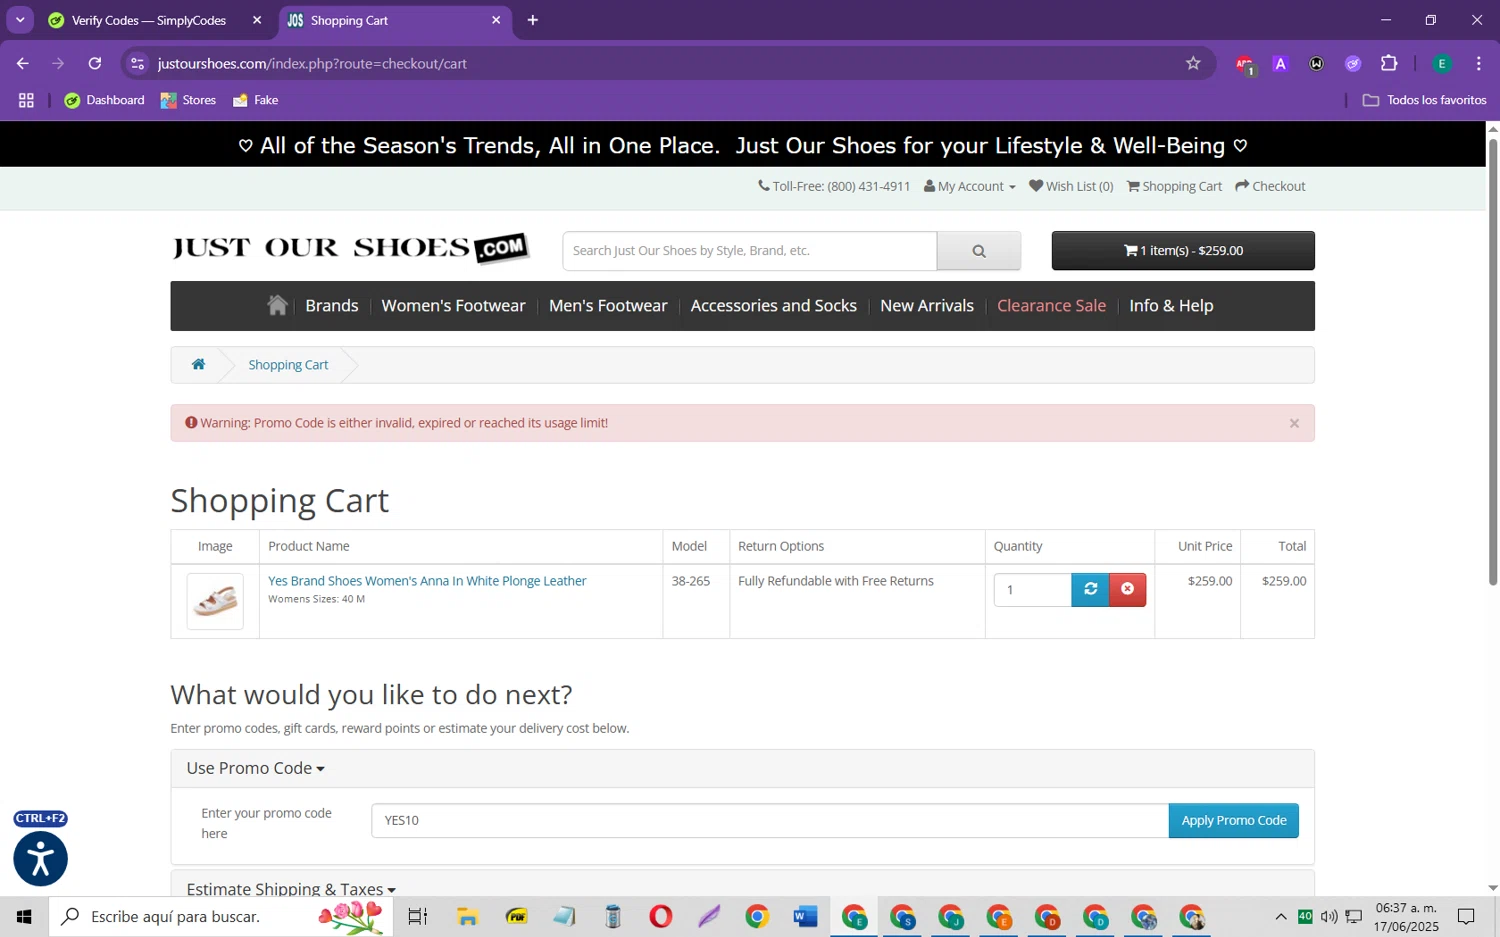Click the Apply Promo Code button
The image size is (1500, 937).
point(1233,820)
